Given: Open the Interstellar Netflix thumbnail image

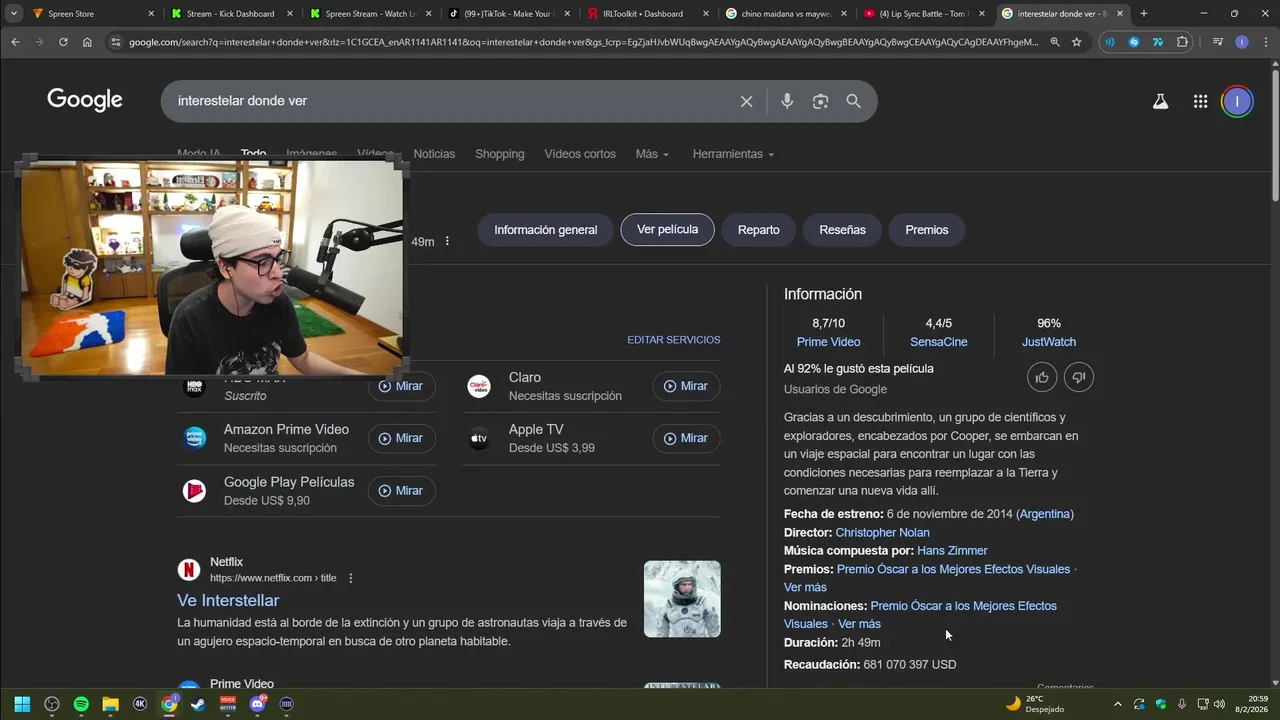Looking at the screenshot, I should coord(682,599).
